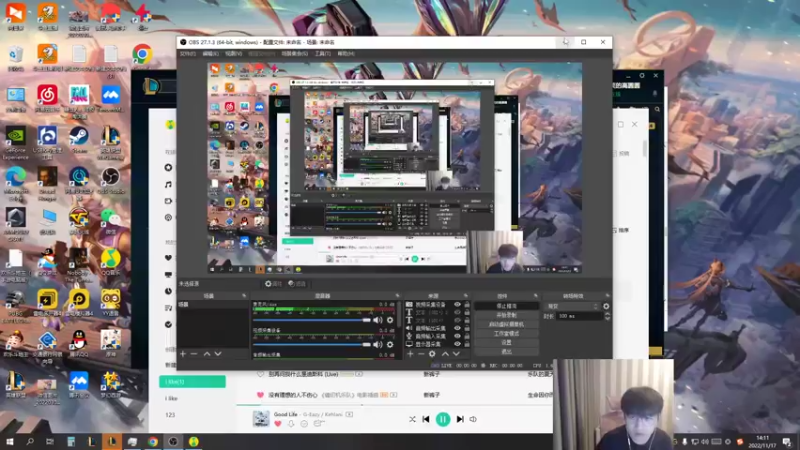Image resolution: width=800 pixels, height=450 pixels.
Task: Toggle visibility of second text source
Action: point(457,320)
